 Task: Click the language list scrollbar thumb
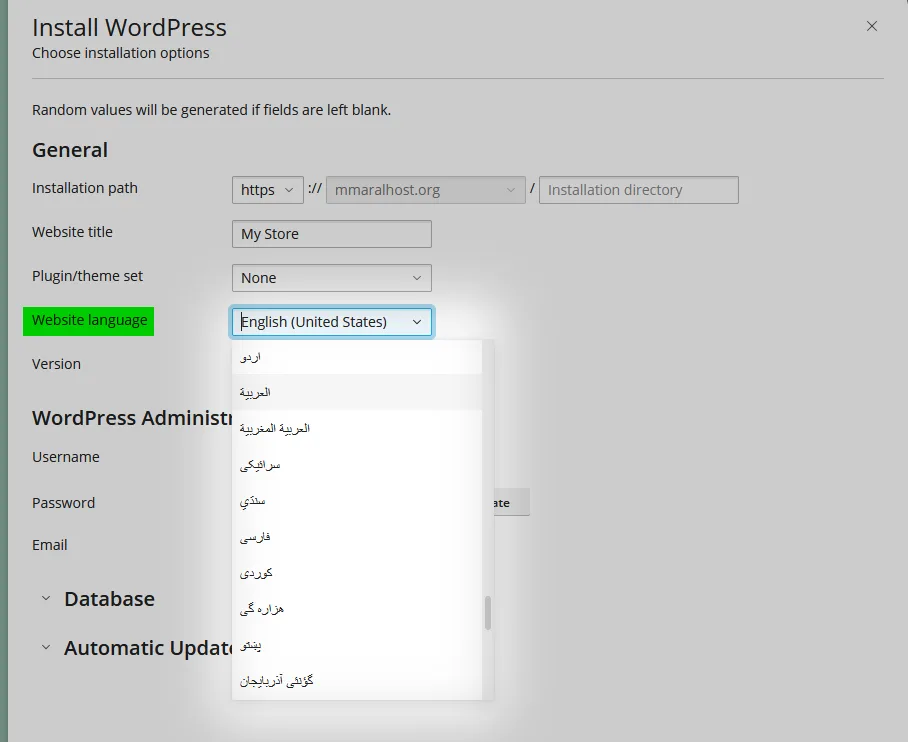(488, 612)
